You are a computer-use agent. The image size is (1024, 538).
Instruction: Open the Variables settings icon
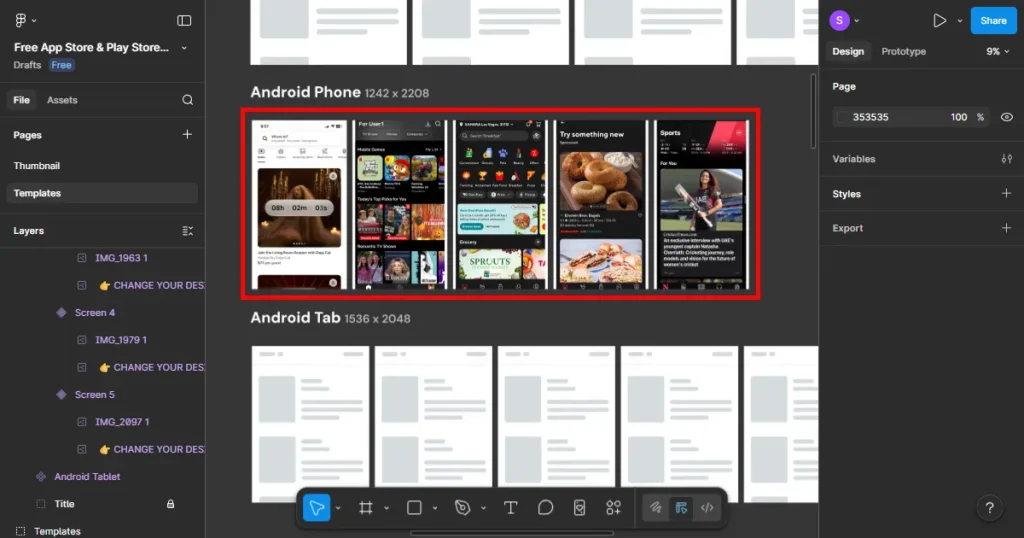click(x=1006, y=159)
